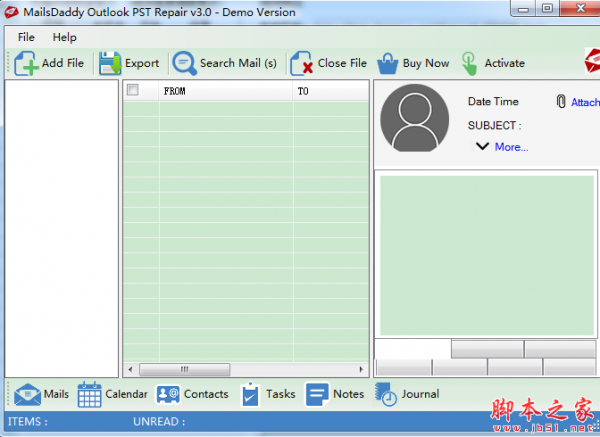Click the Close File icon
Viewport: 600px width, 437px height.
(x=301, y=63)
